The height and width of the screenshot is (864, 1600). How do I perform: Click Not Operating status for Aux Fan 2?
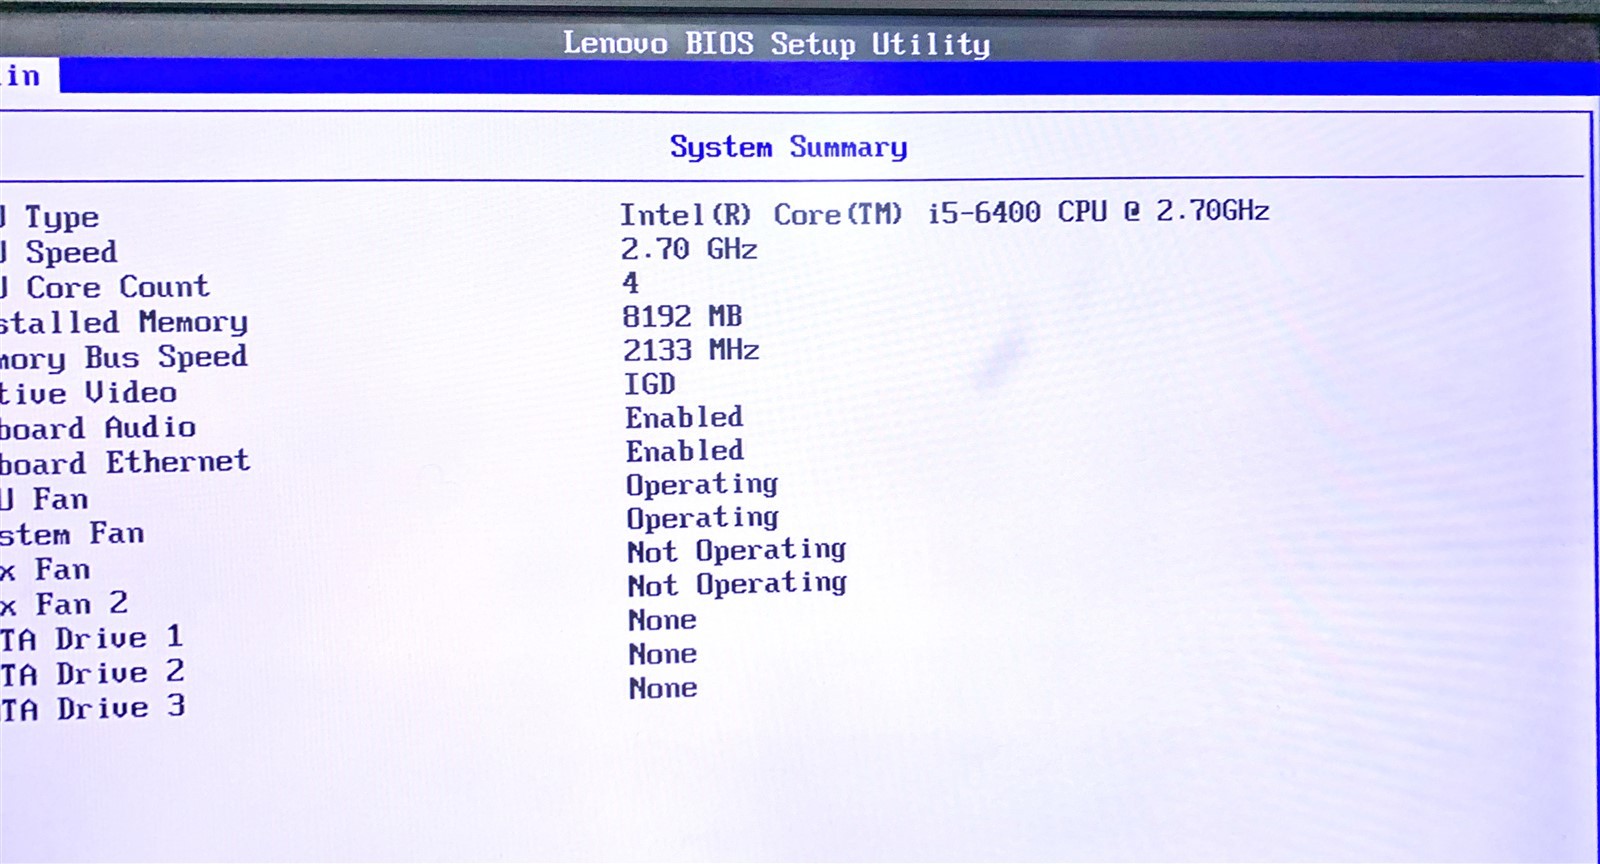pyautogui.click(x=737, y=585)
